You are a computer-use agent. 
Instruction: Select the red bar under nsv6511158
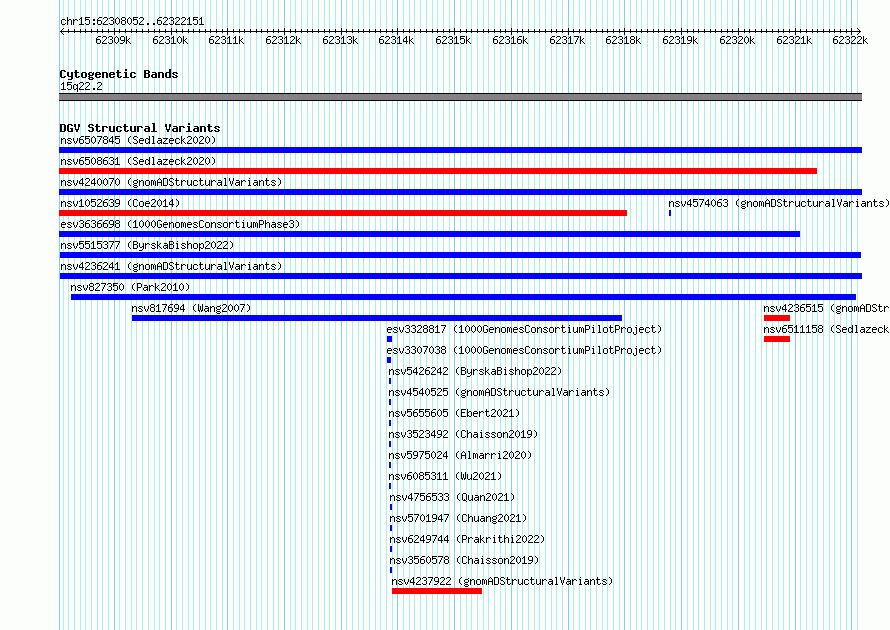click(777, 339)
